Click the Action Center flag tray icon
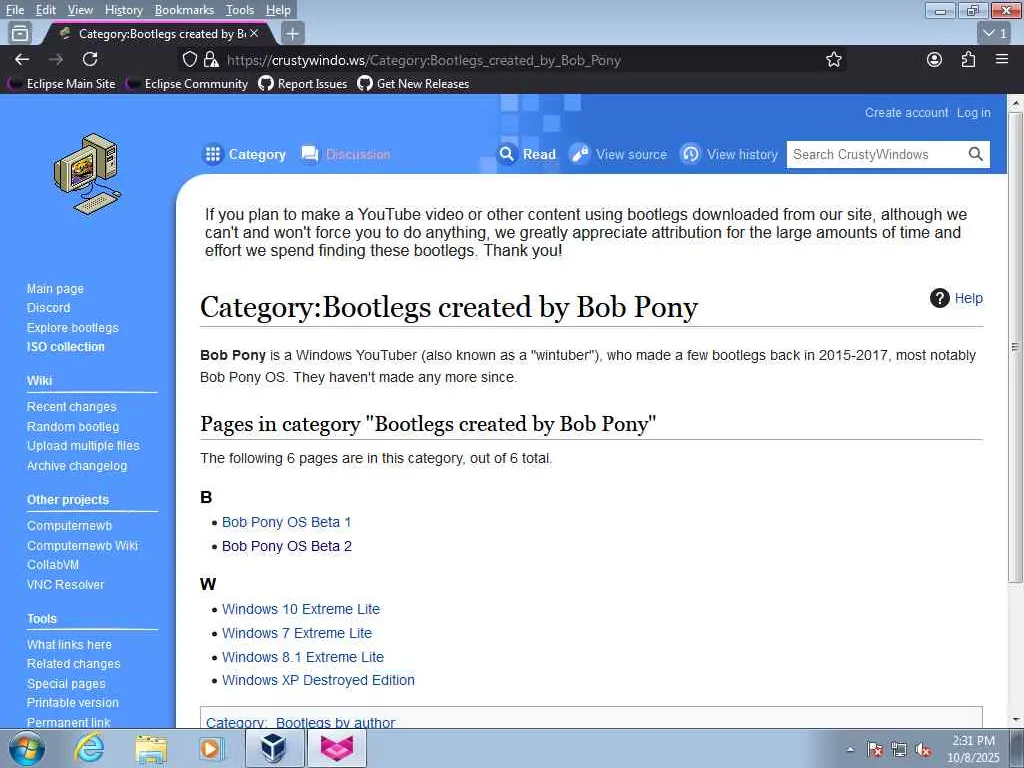Image resolution: width=1024 pixels, height=768 pixels. 875,750
